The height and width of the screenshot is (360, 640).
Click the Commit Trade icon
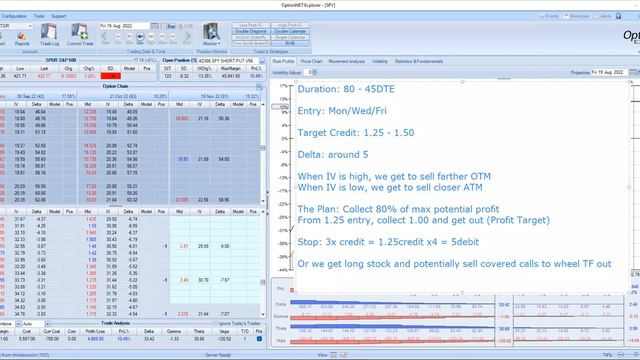[80, 35]
